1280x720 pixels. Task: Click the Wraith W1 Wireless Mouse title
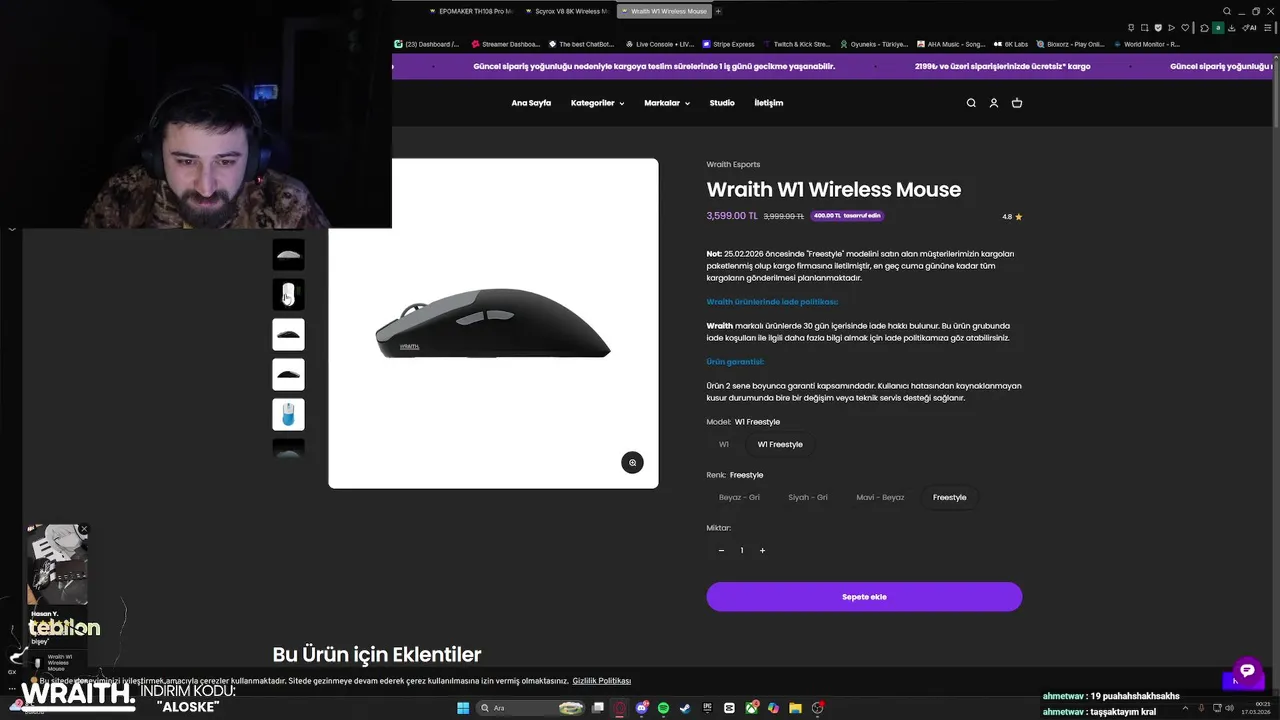coord(834,189)
